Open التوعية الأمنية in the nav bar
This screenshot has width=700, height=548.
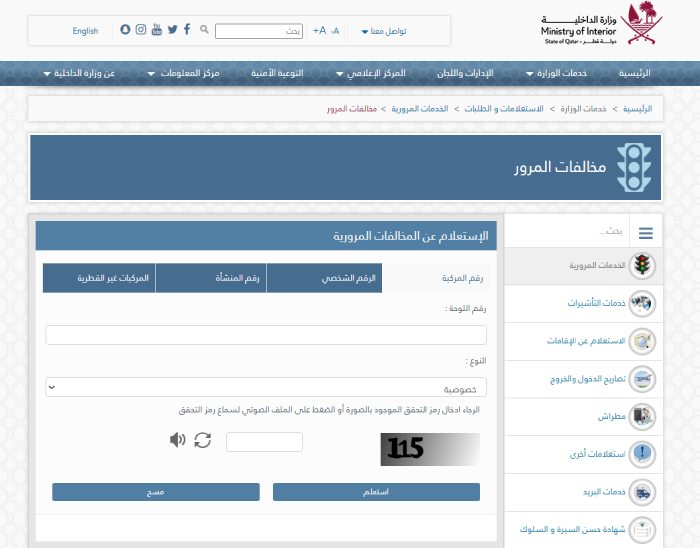point(277,73)
